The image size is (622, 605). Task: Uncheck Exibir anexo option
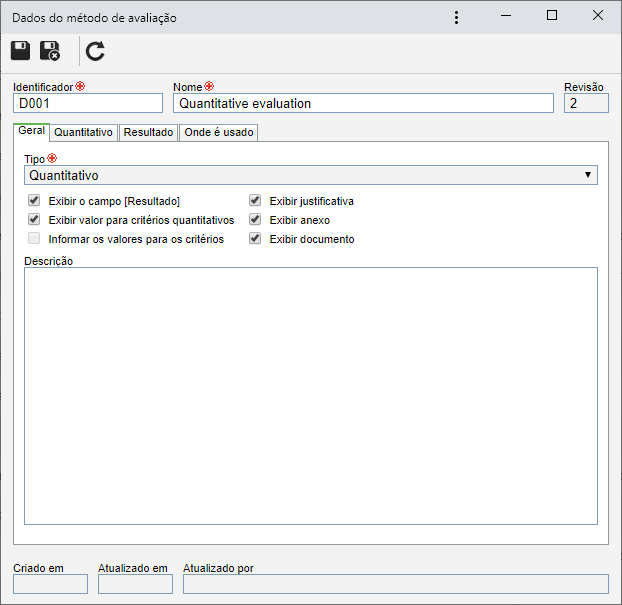click(x=255, y=219)
